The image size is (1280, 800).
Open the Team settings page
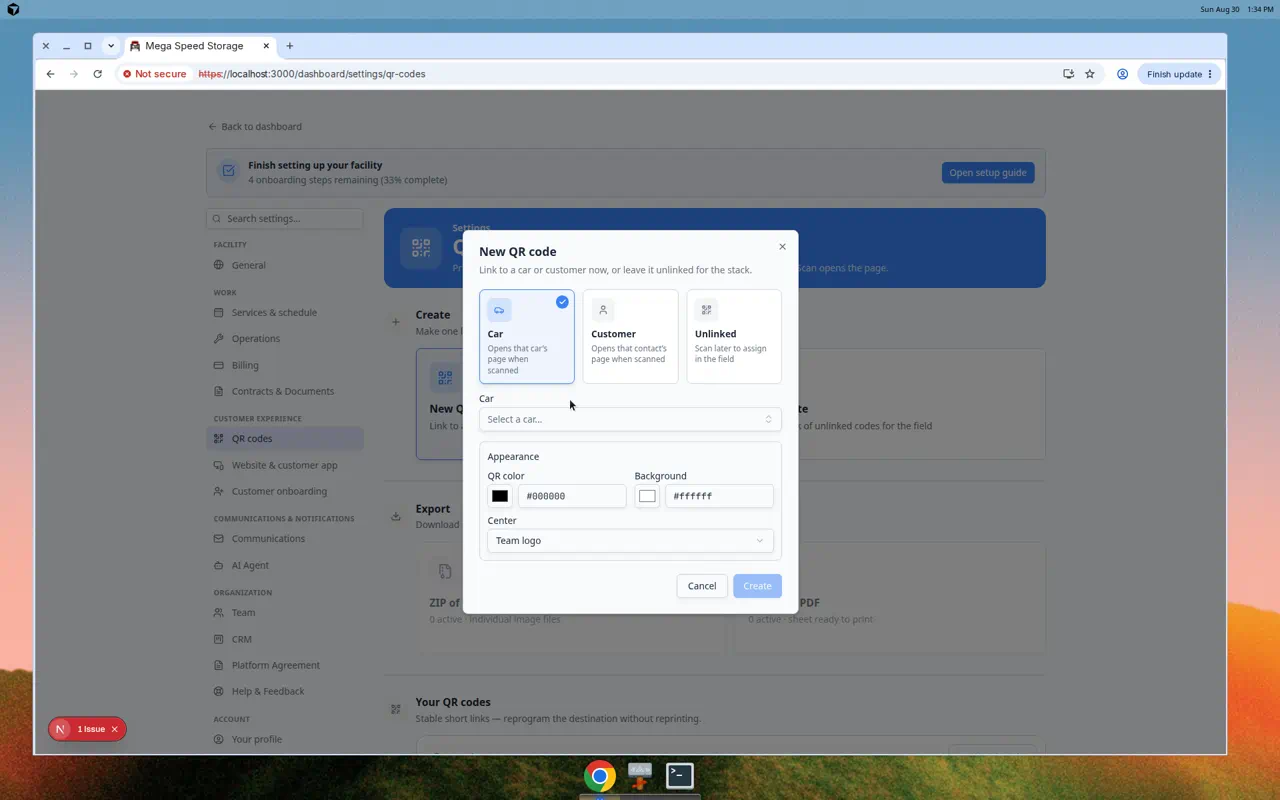click(x=243, y=612)
